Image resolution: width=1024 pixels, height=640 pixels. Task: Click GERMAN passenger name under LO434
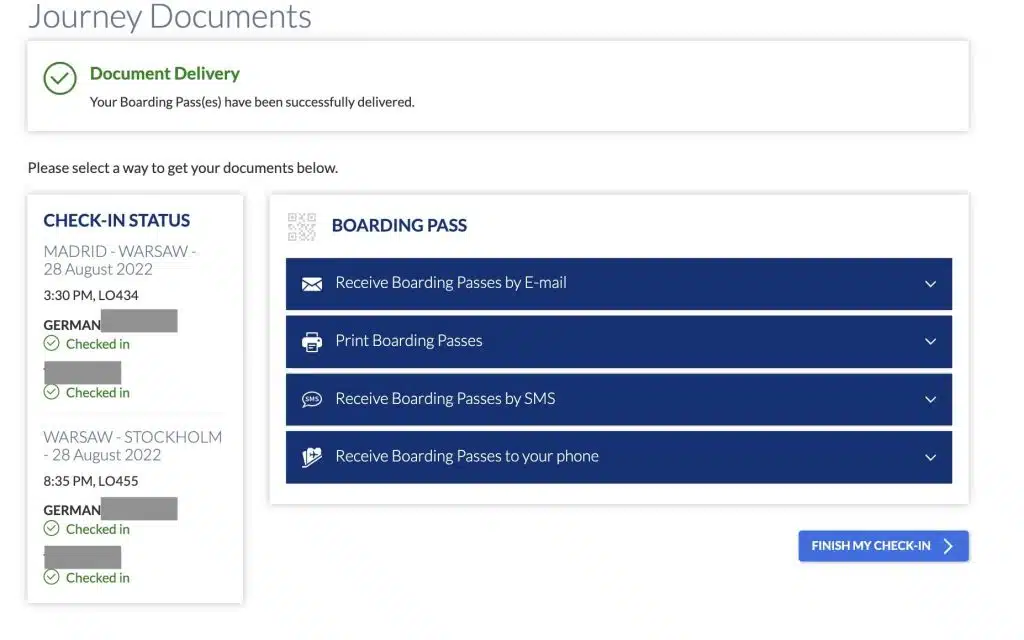pos(72,325)
